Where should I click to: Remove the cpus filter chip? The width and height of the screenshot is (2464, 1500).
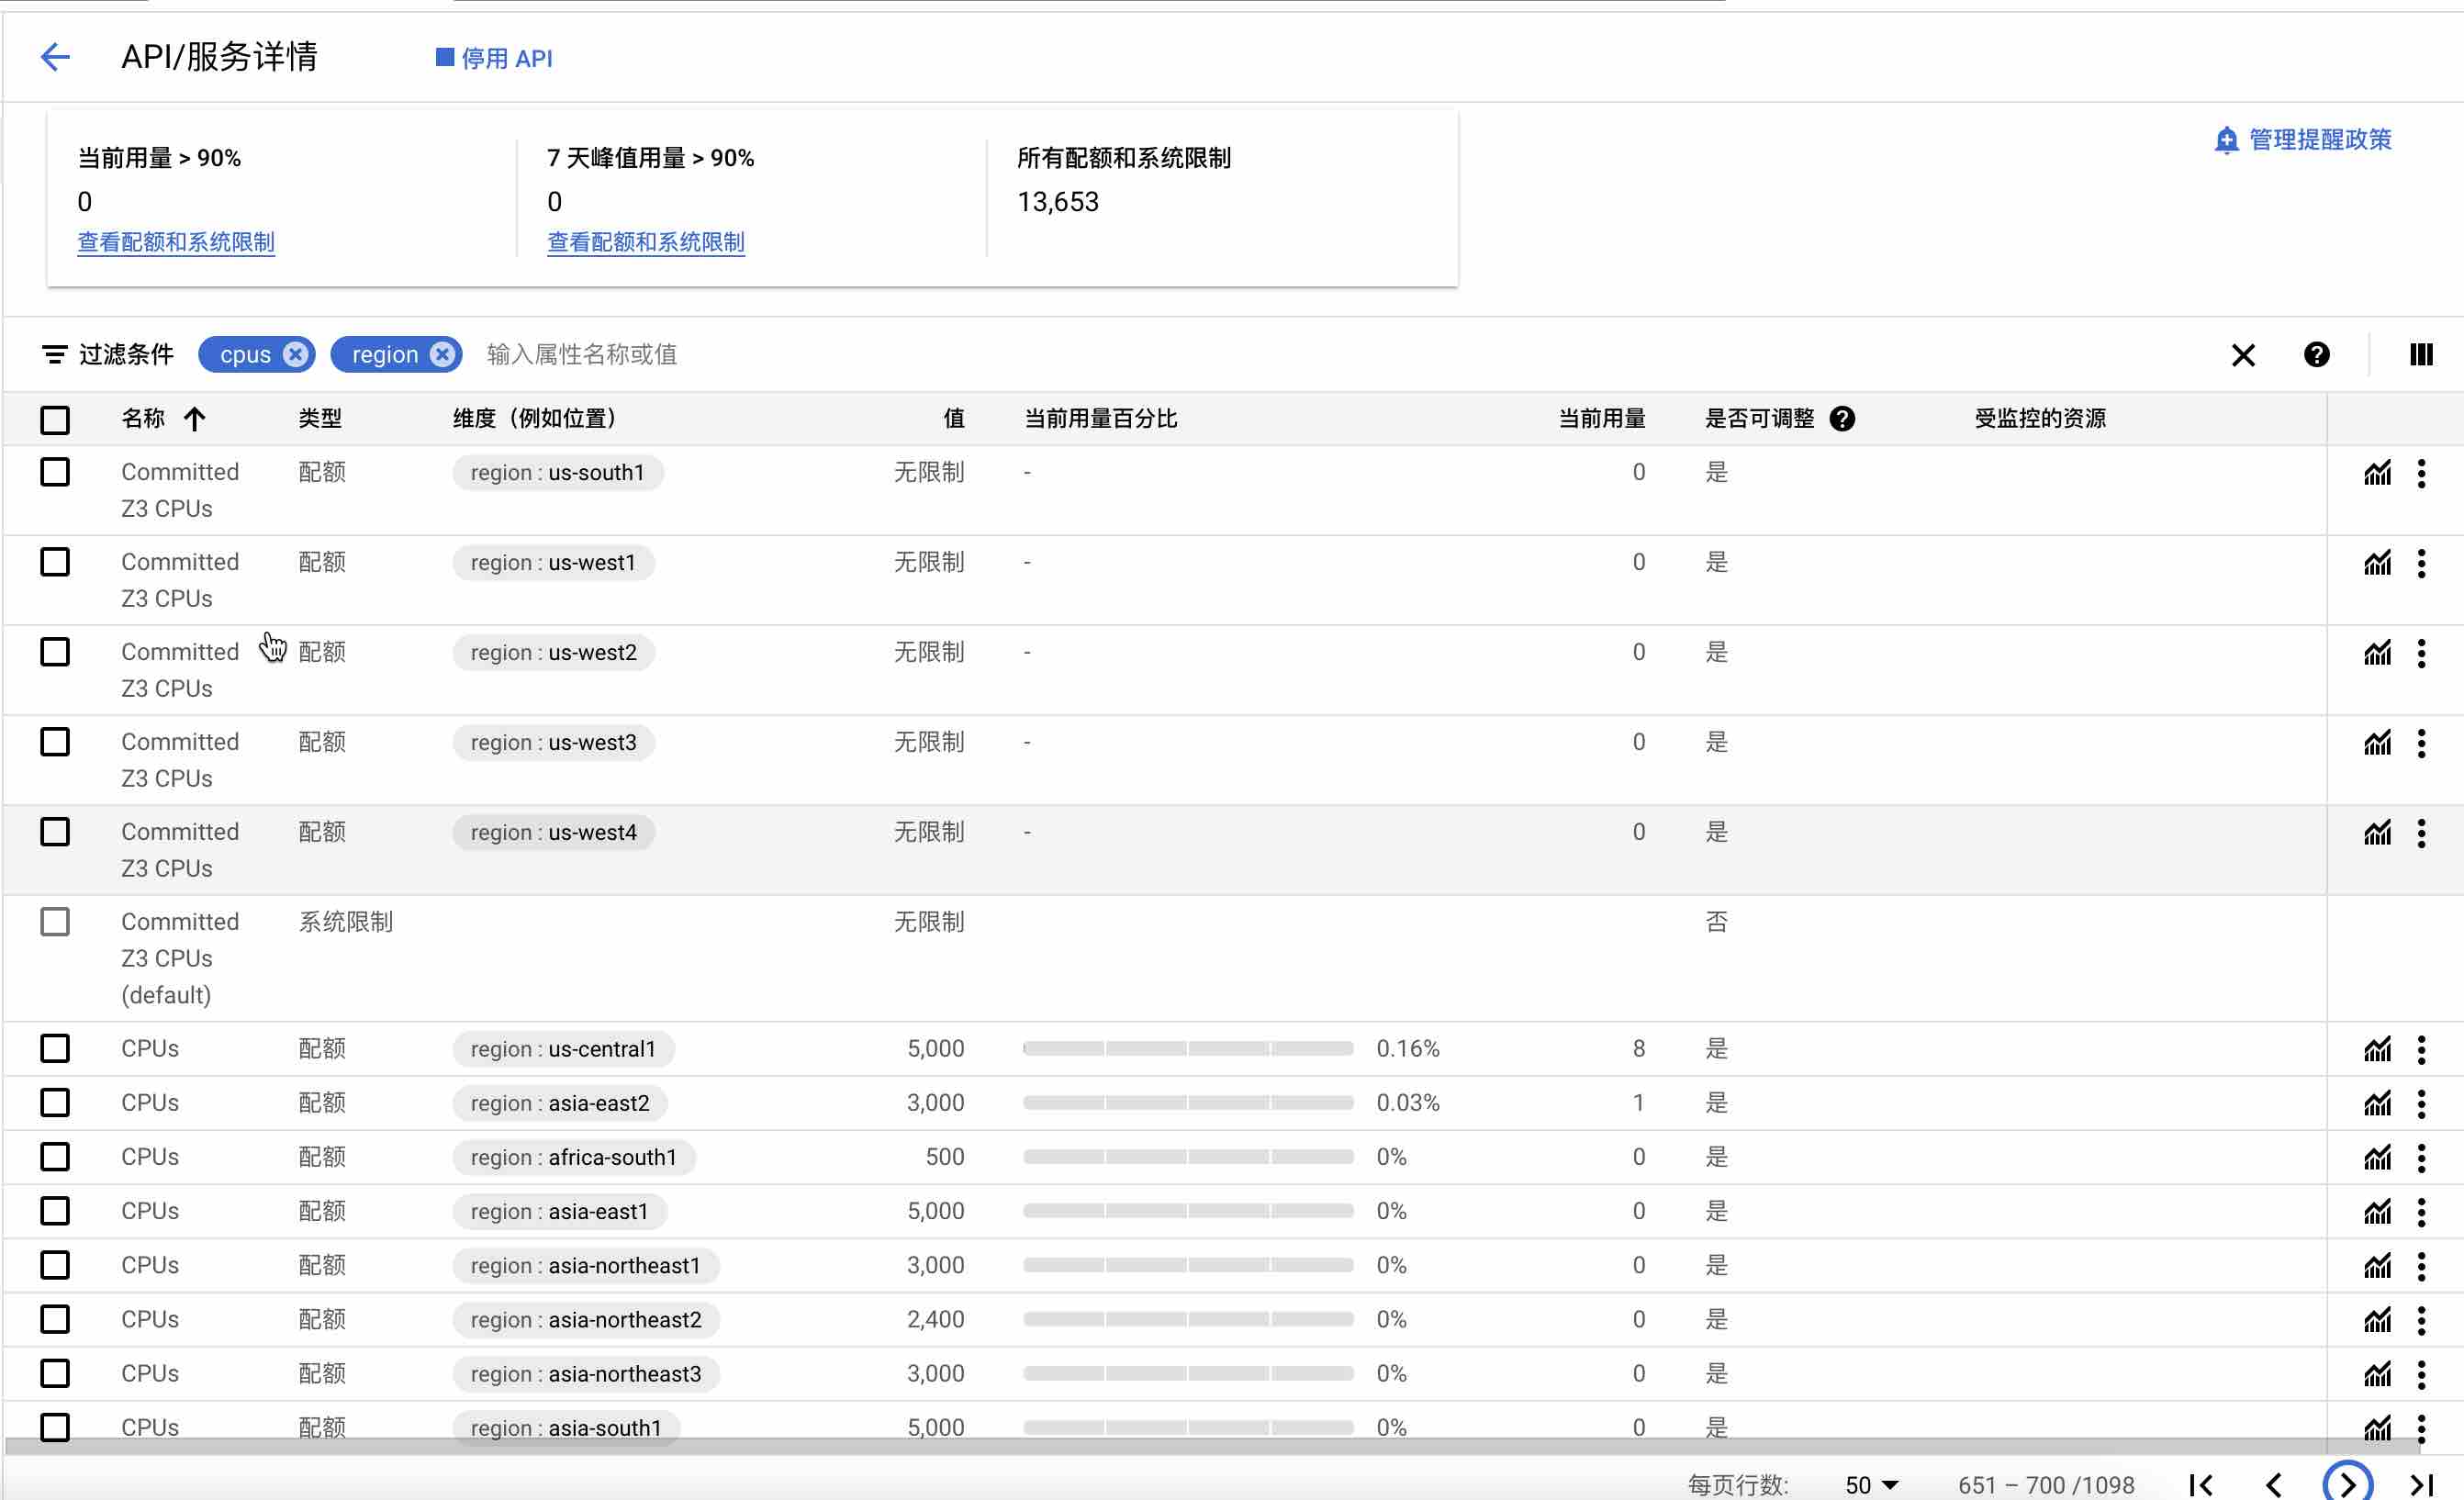tap(295, 354)
